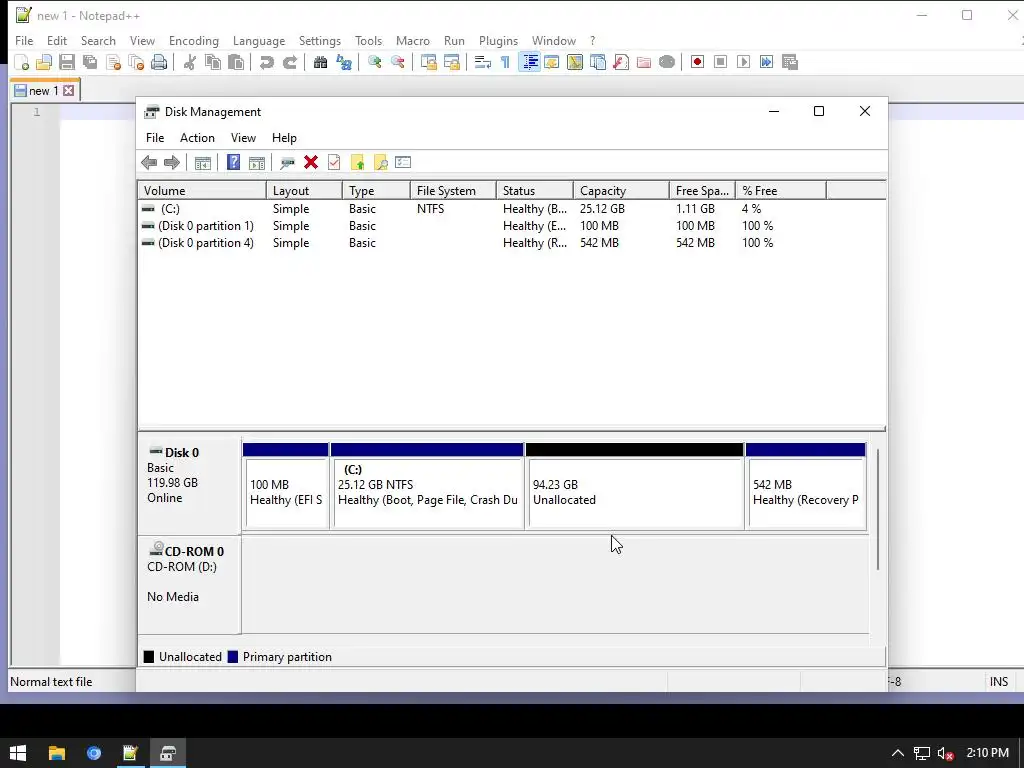Open Notepad++ Macro menu

coord(413,40)
